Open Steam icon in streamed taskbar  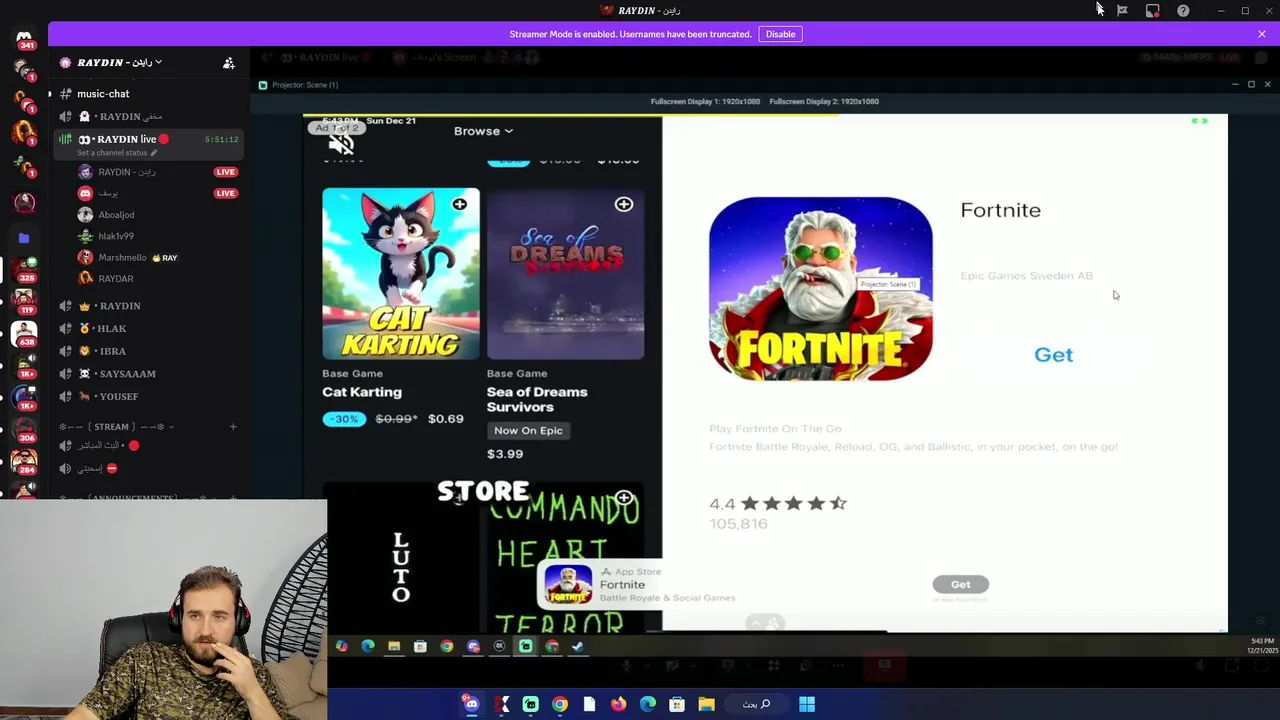click(577, 647)
